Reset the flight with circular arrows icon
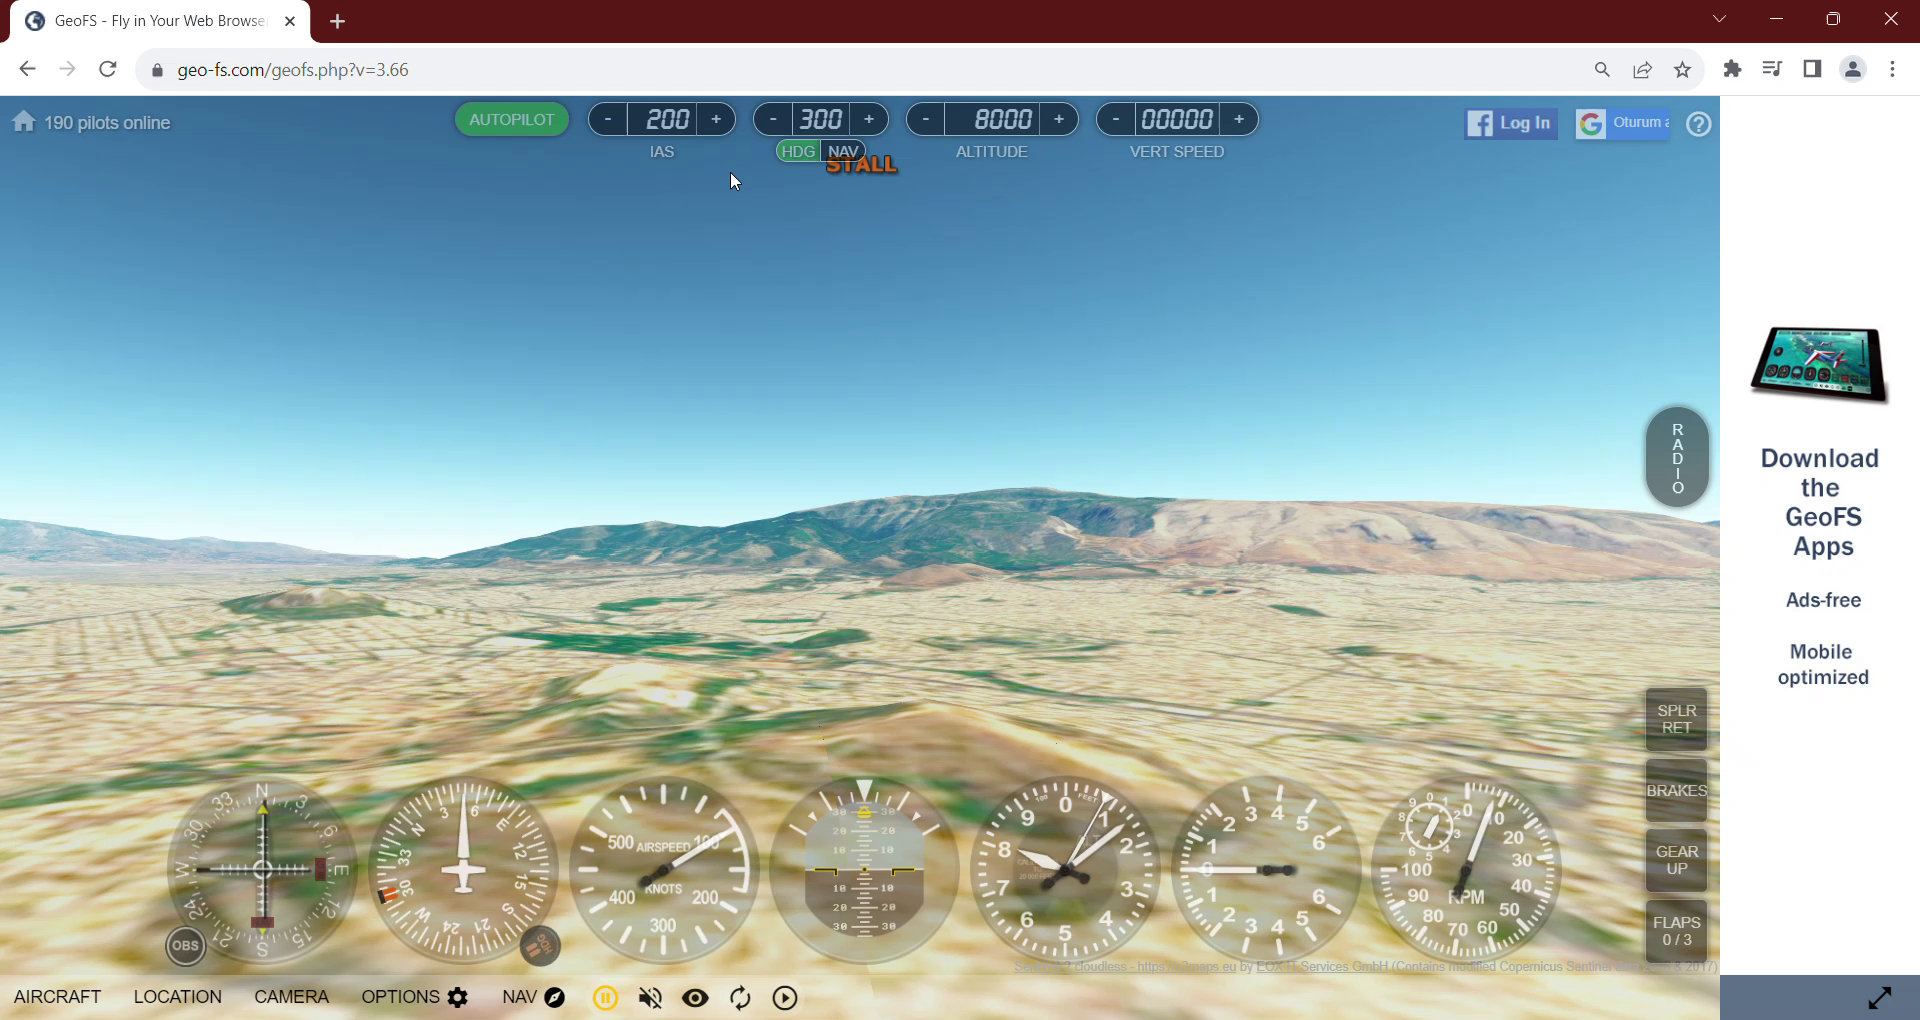1920x1020 pixels. coord(740,998)
